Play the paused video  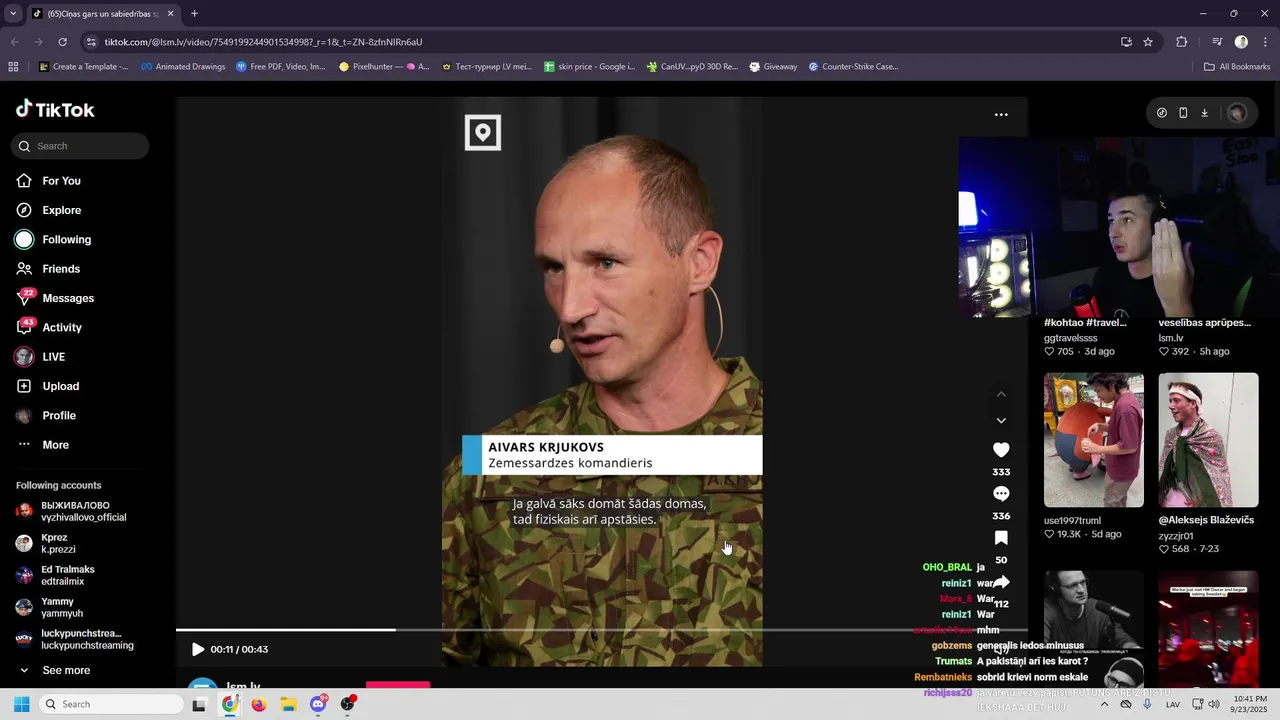(x=198, y=650)
